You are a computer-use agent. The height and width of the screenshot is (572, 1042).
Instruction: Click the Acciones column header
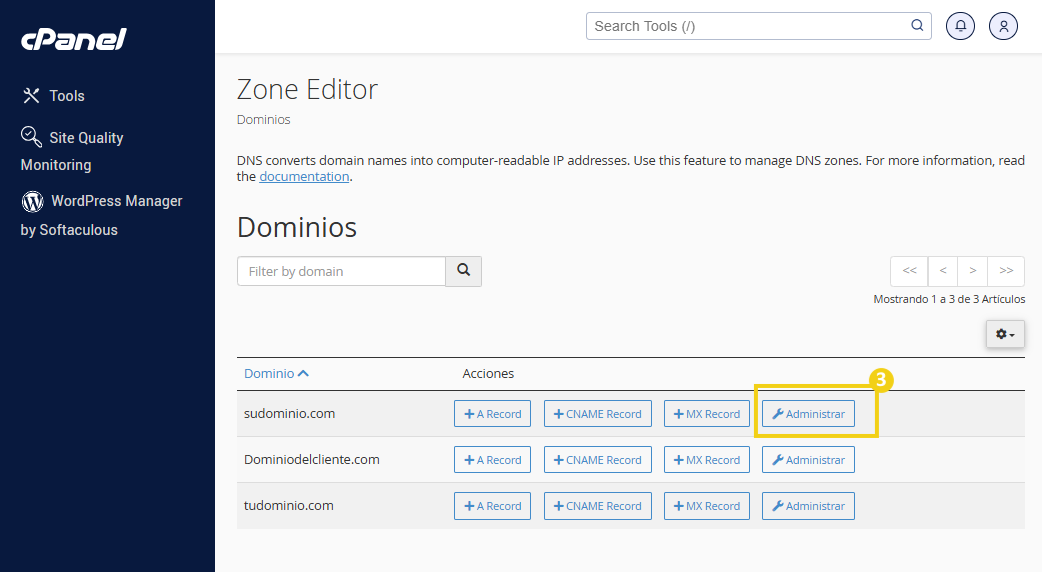[x=488, y=373]
